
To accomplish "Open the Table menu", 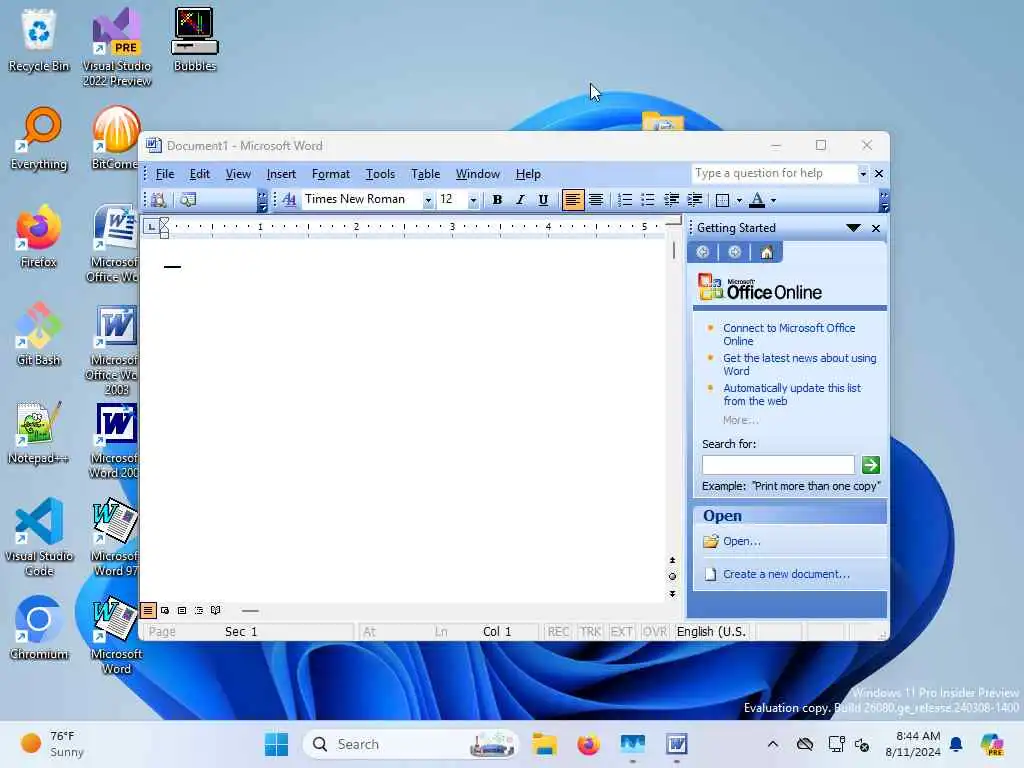I will 426,174.
